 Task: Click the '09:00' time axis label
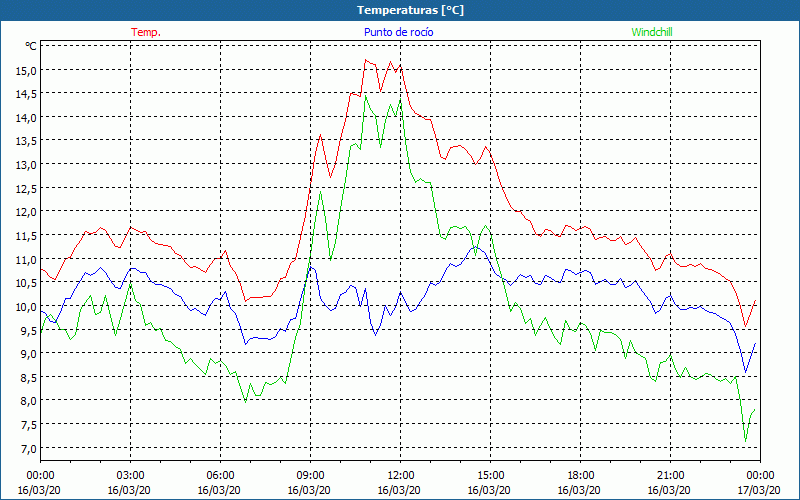(x=310, y=476)
